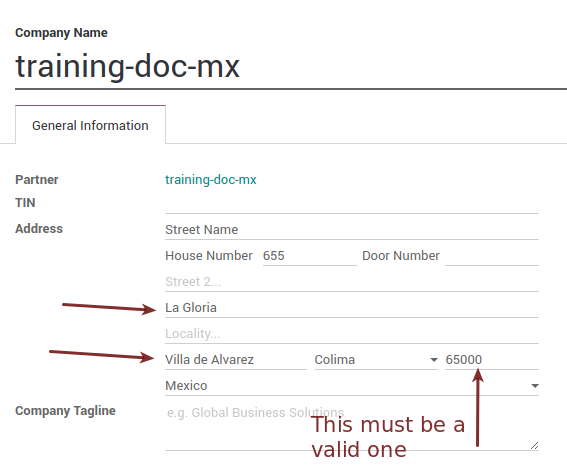Open the training-doc-mx partner link
This screenshot has height=471, width=567.
tap(211, 180)
